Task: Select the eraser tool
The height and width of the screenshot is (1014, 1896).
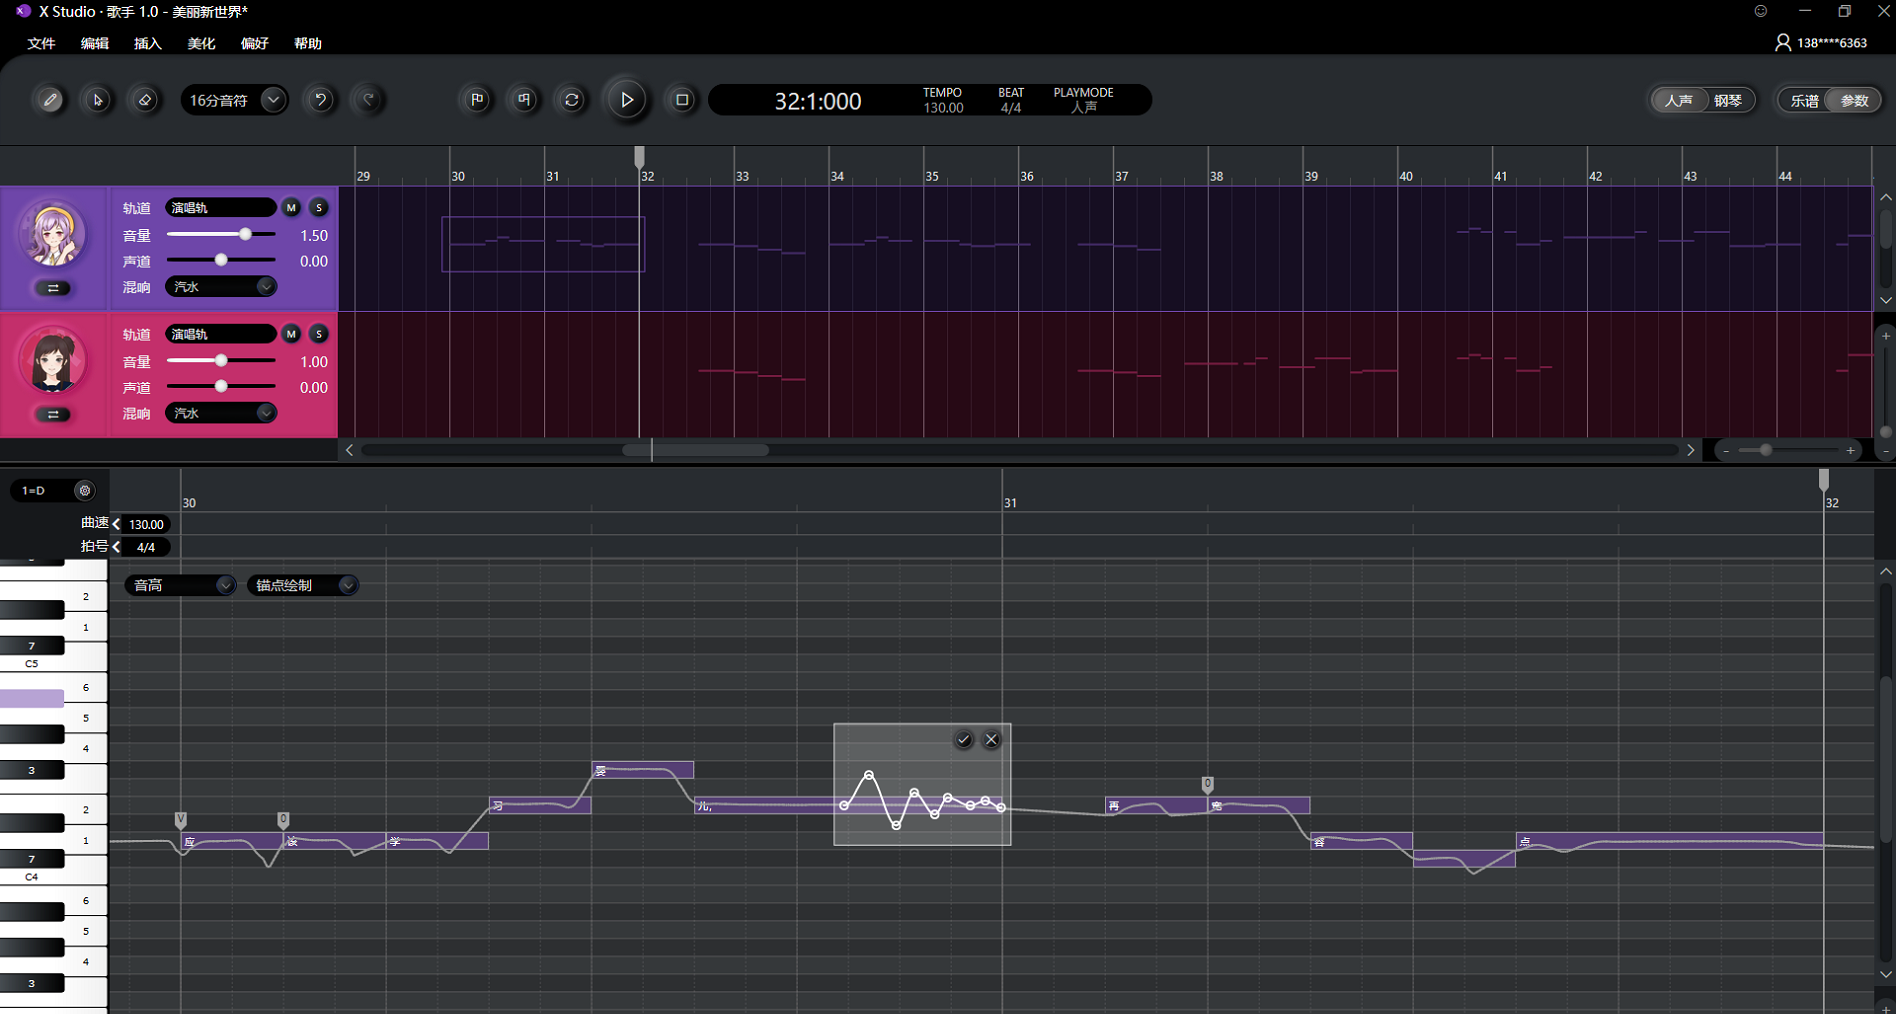Action: click(x=145, y=100)
